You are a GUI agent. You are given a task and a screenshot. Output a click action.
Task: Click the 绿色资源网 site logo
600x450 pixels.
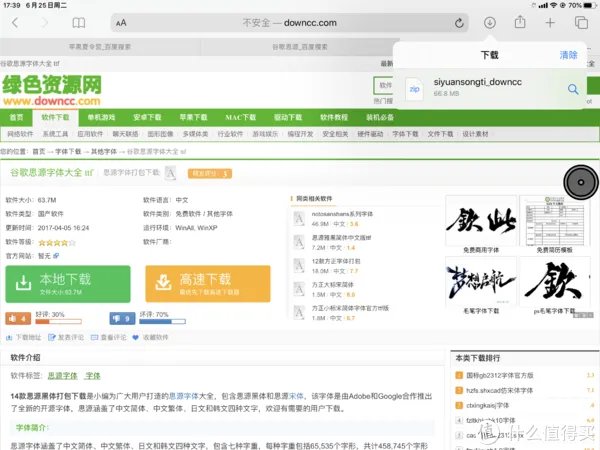point(52,90)
